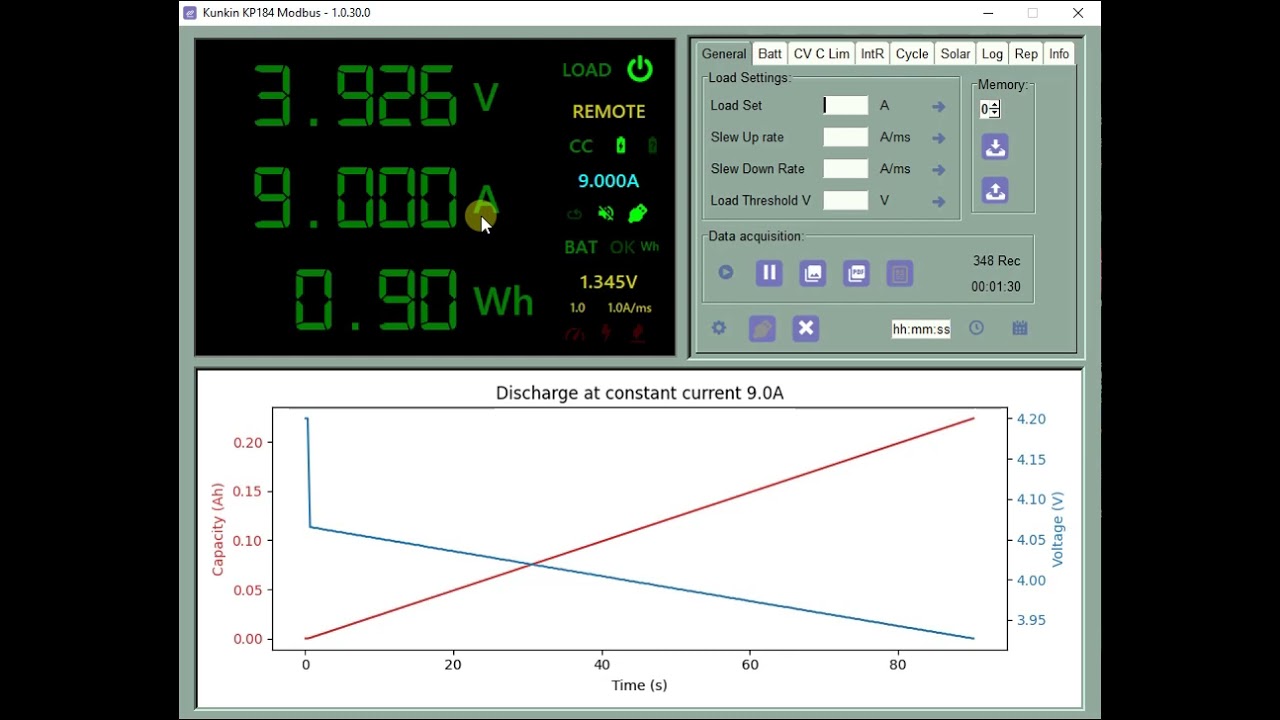The width and height of the screenshot is (1280, 720).
Task: Click the BAT indicator label
Action: point(581,247)
